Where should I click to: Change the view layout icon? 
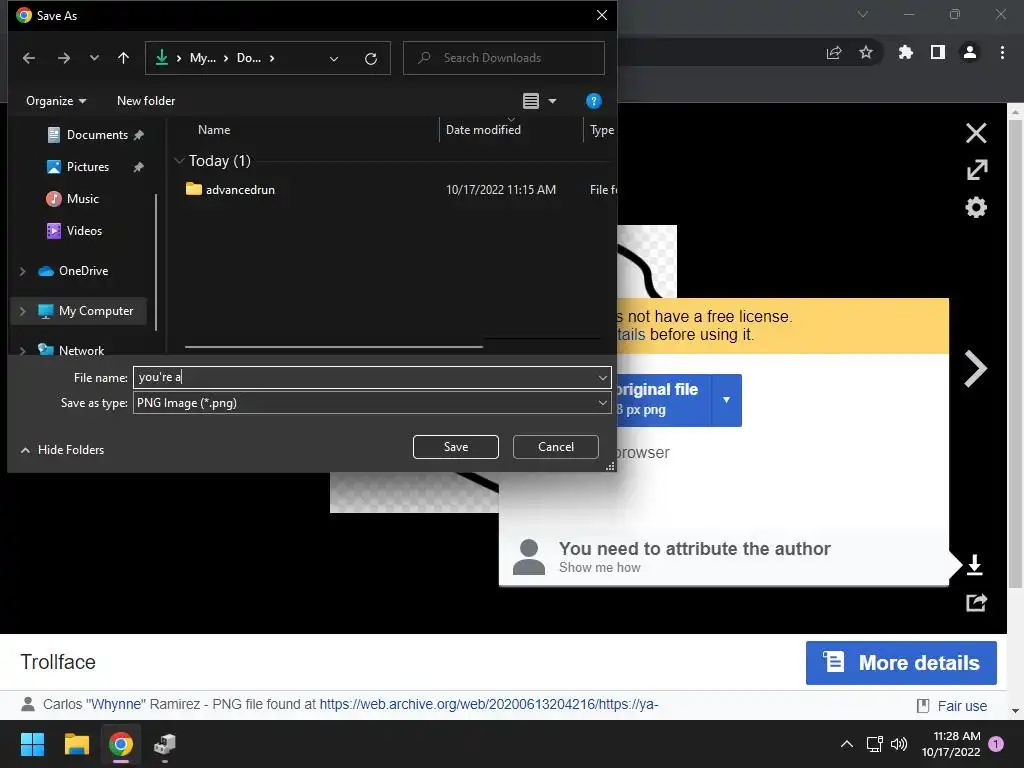click(531, 101)
